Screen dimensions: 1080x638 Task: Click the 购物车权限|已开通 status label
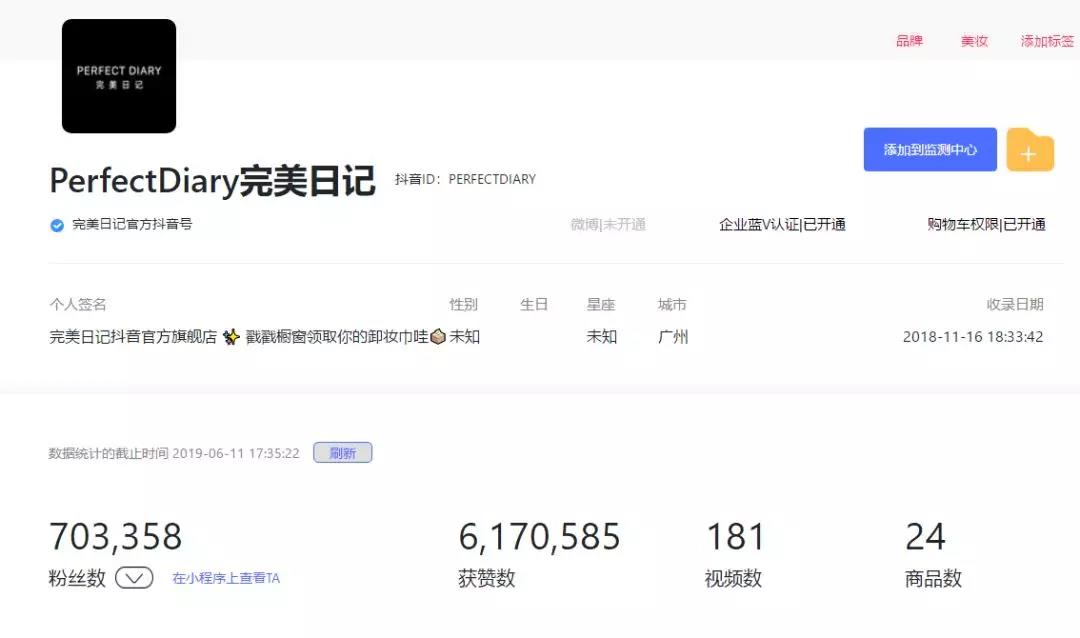[983, 225]
